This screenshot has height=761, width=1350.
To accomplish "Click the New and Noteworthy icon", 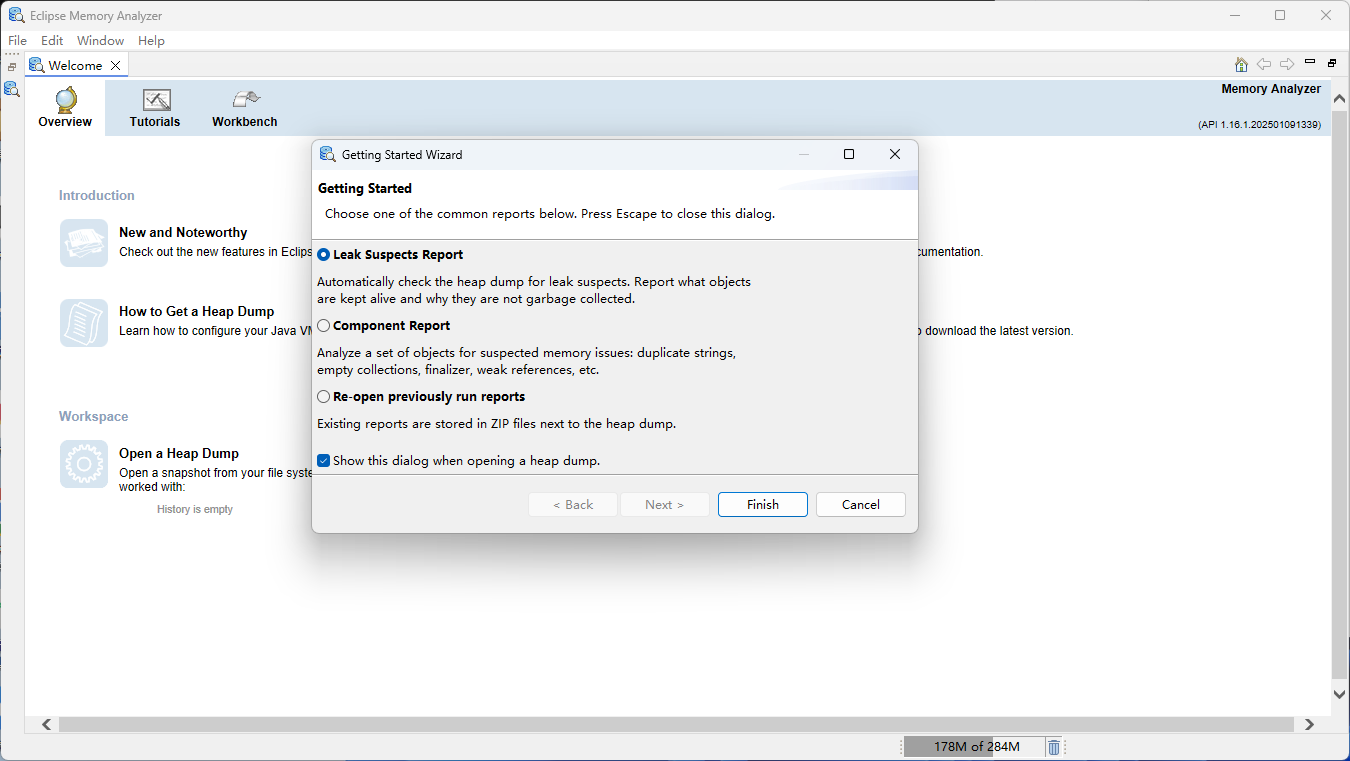I will tap(84, 243).
